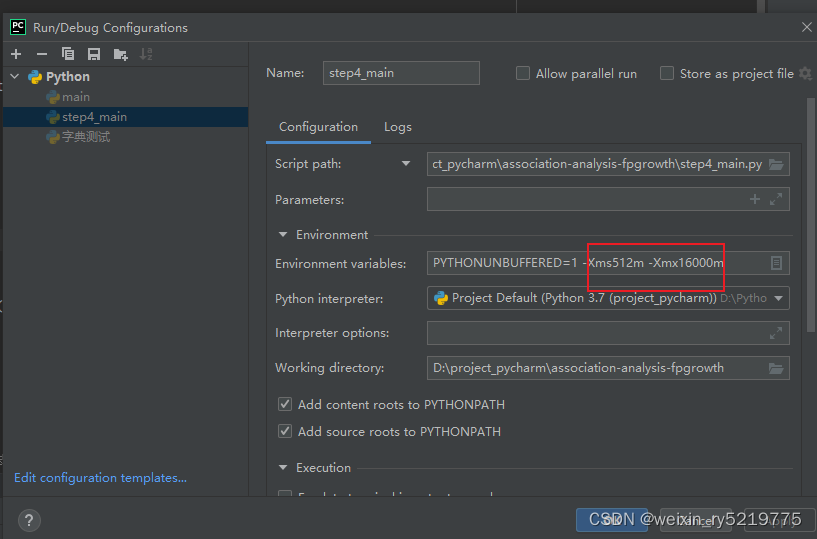Click the configuration panel vertical scrollbar
This screenshot has width=817, height=539.
click(811, 215)
